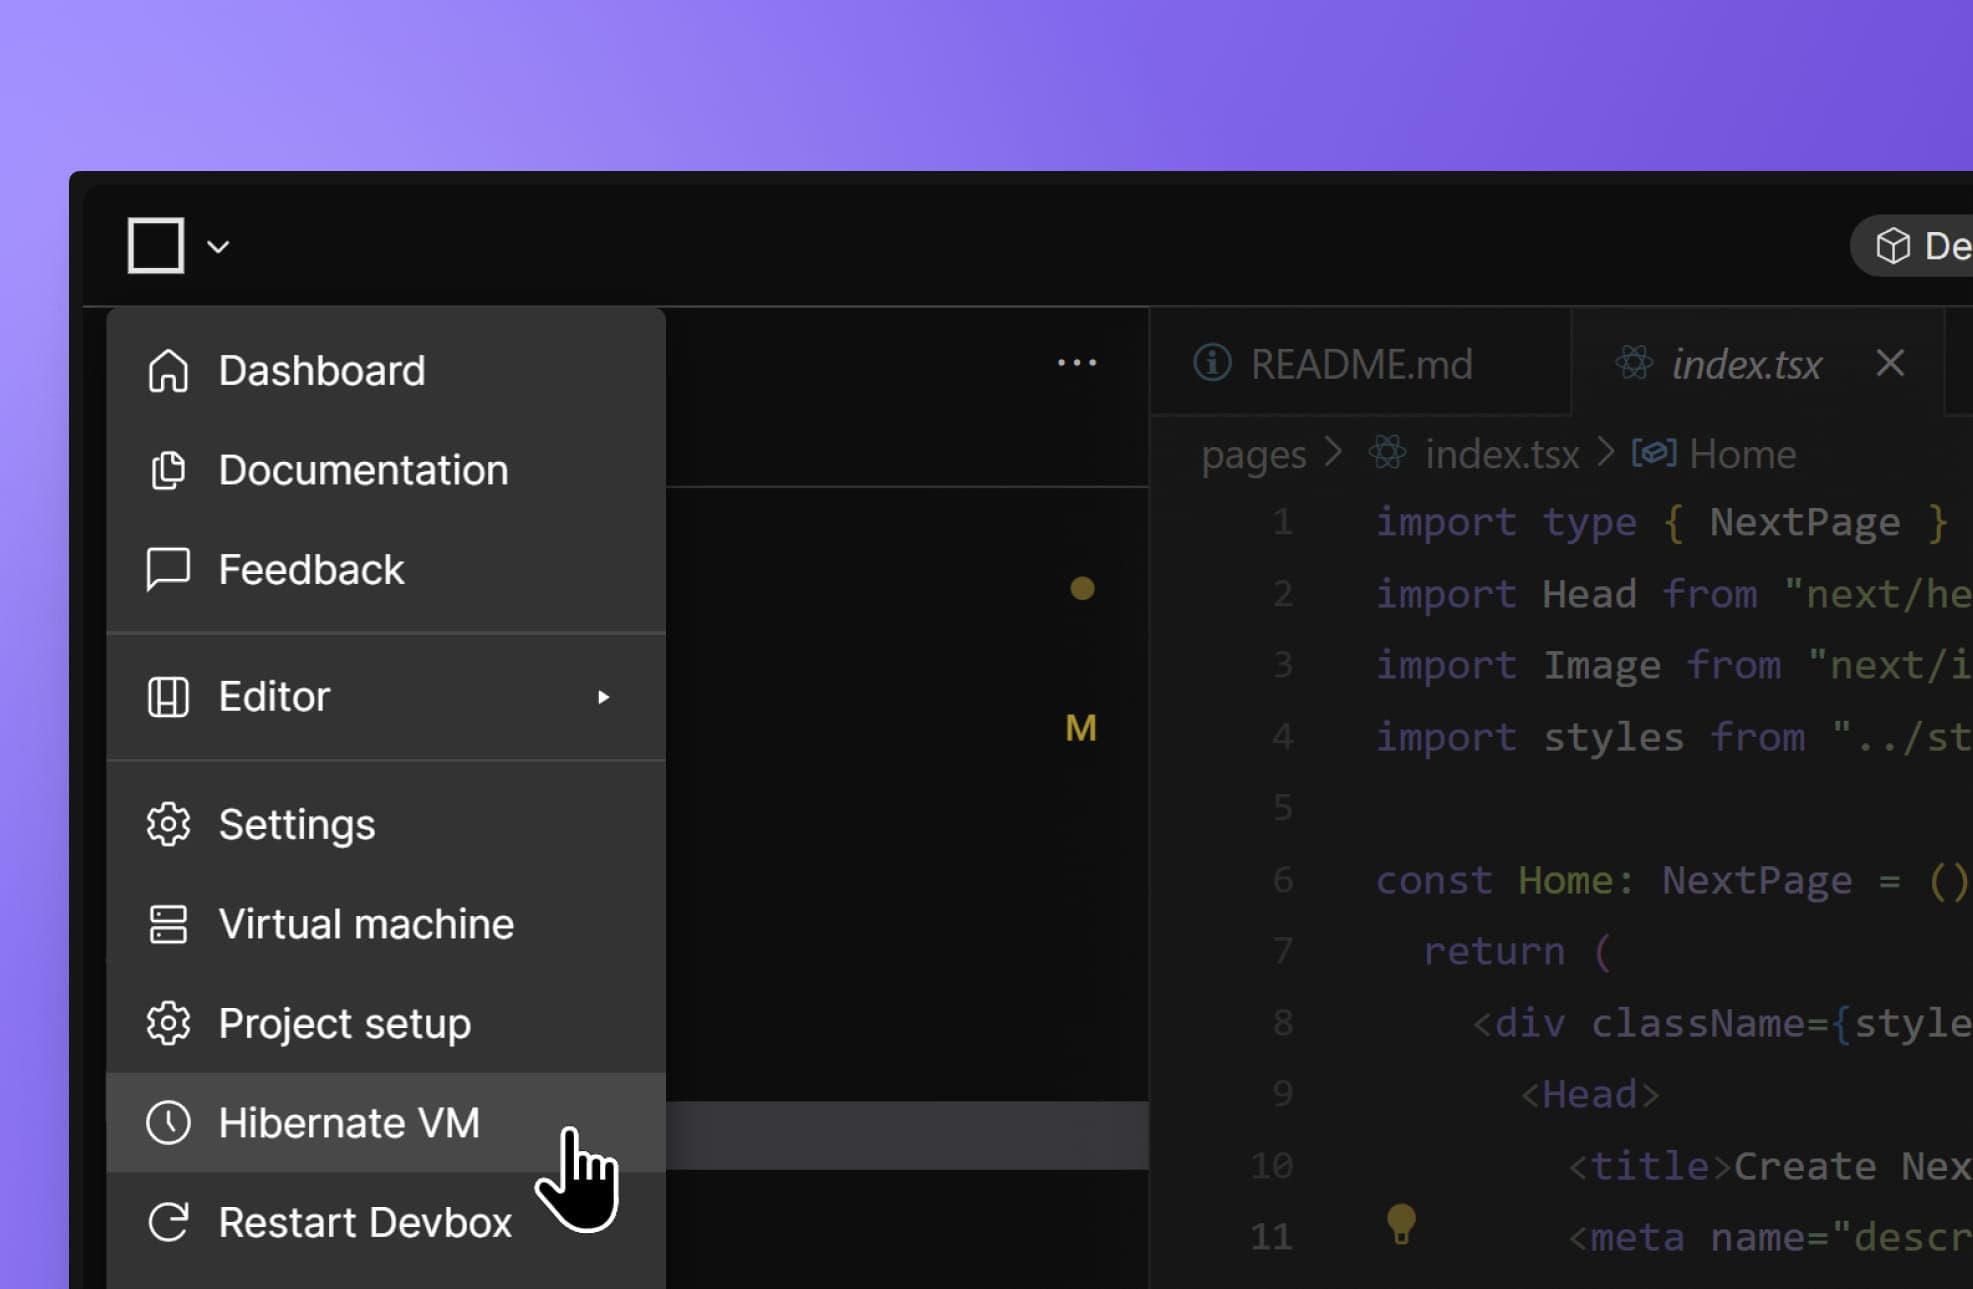The image size is (1973, 1289).
Task: Click the speech bubble icon beside Feedback
Action: 170,569
